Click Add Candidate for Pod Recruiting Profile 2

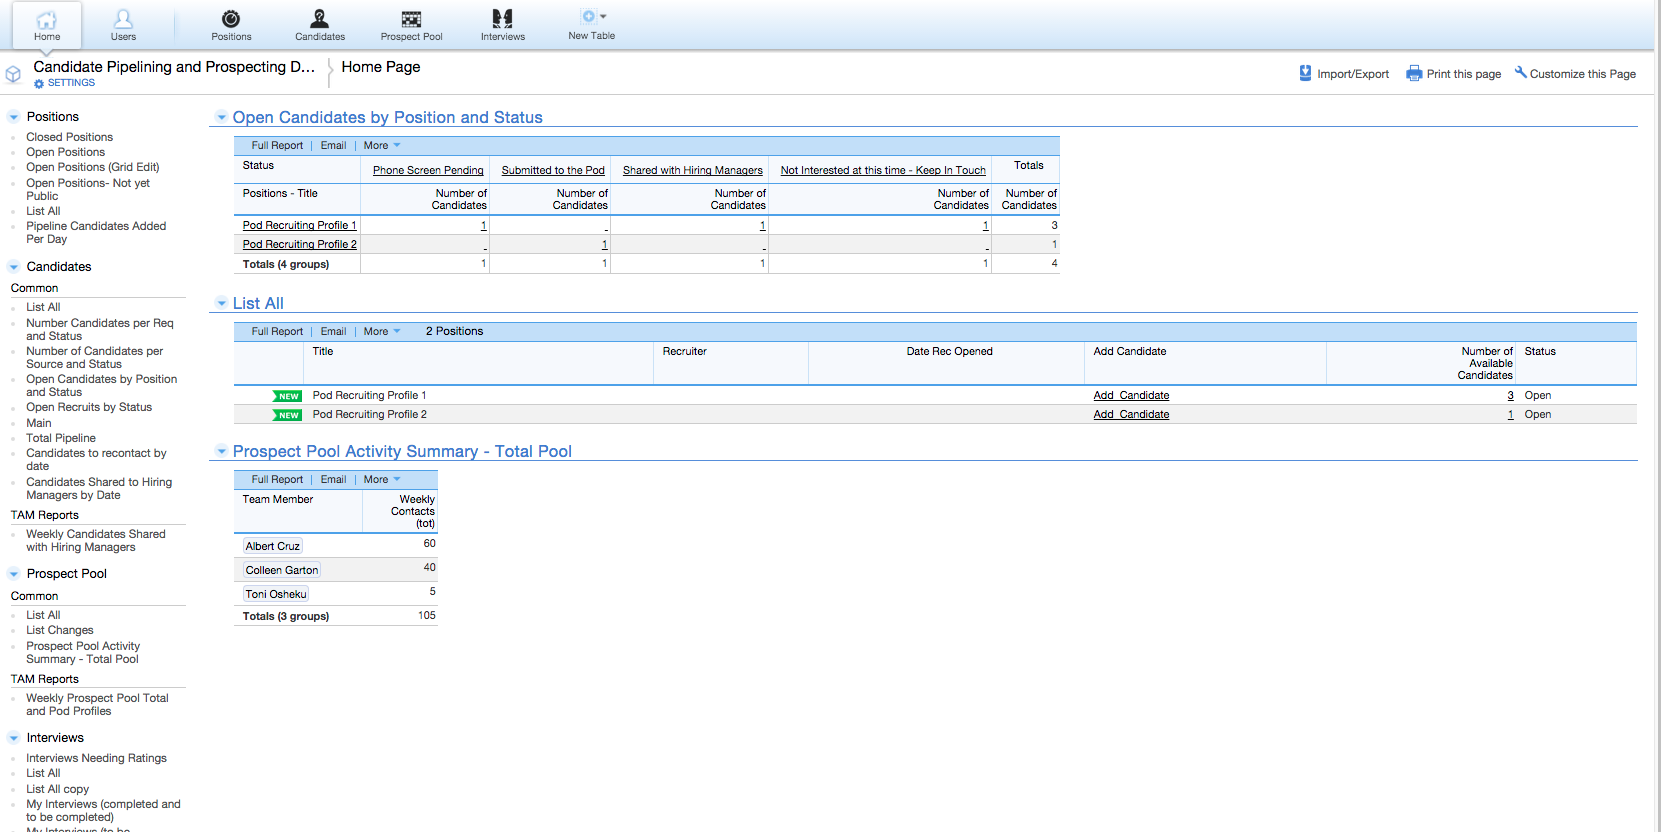(x=1131, y=415)
